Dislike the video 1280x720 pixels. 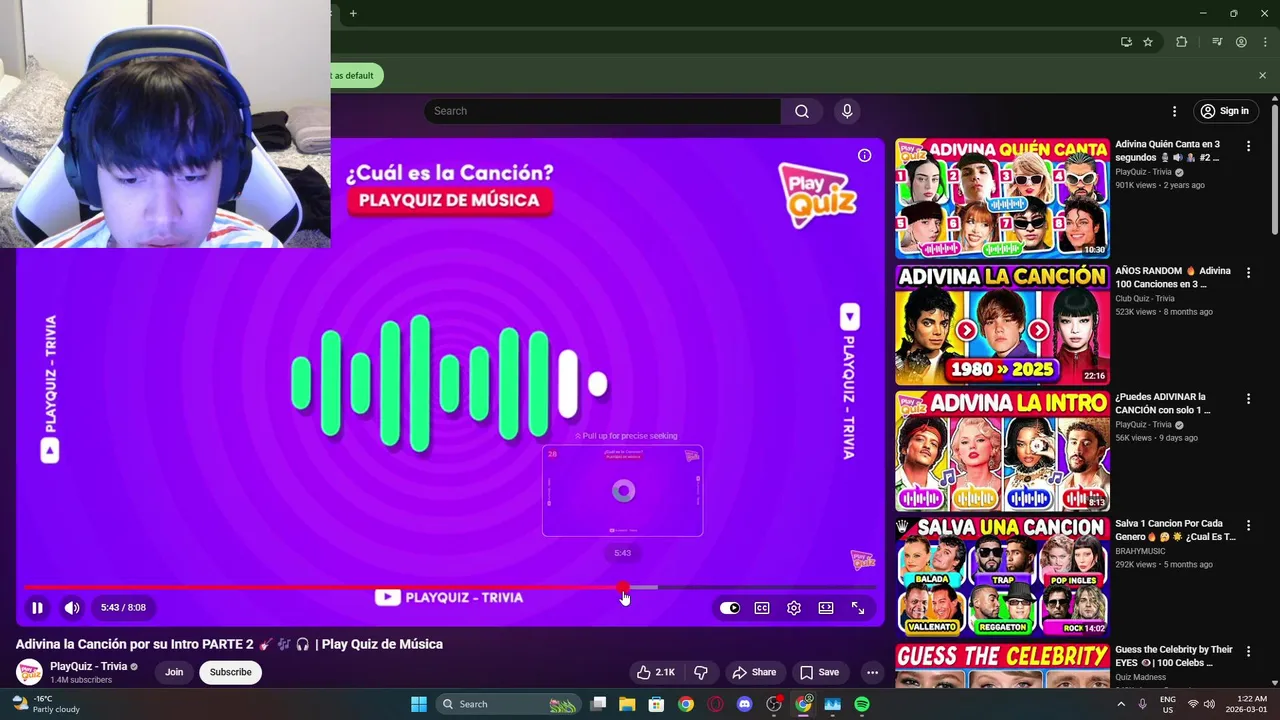point(701,672)
